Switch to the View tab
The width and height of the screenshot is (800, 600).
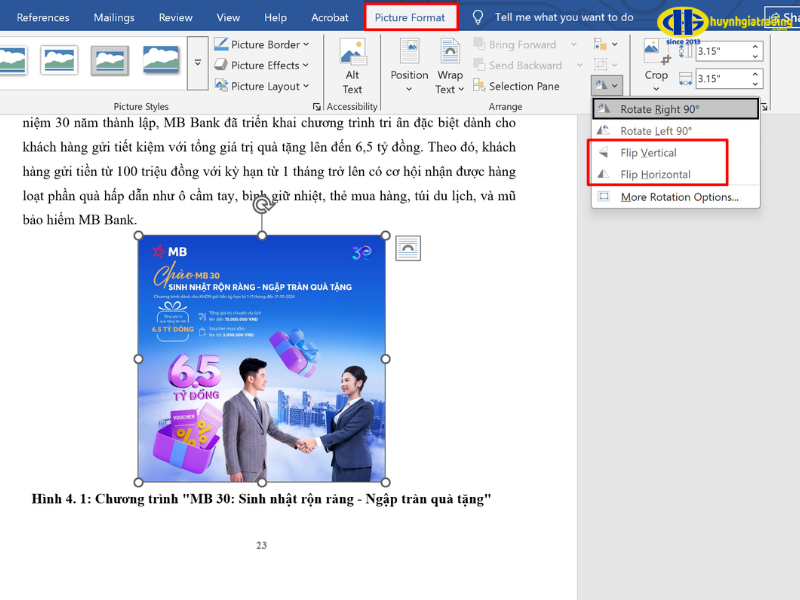(x=228, y=17)
